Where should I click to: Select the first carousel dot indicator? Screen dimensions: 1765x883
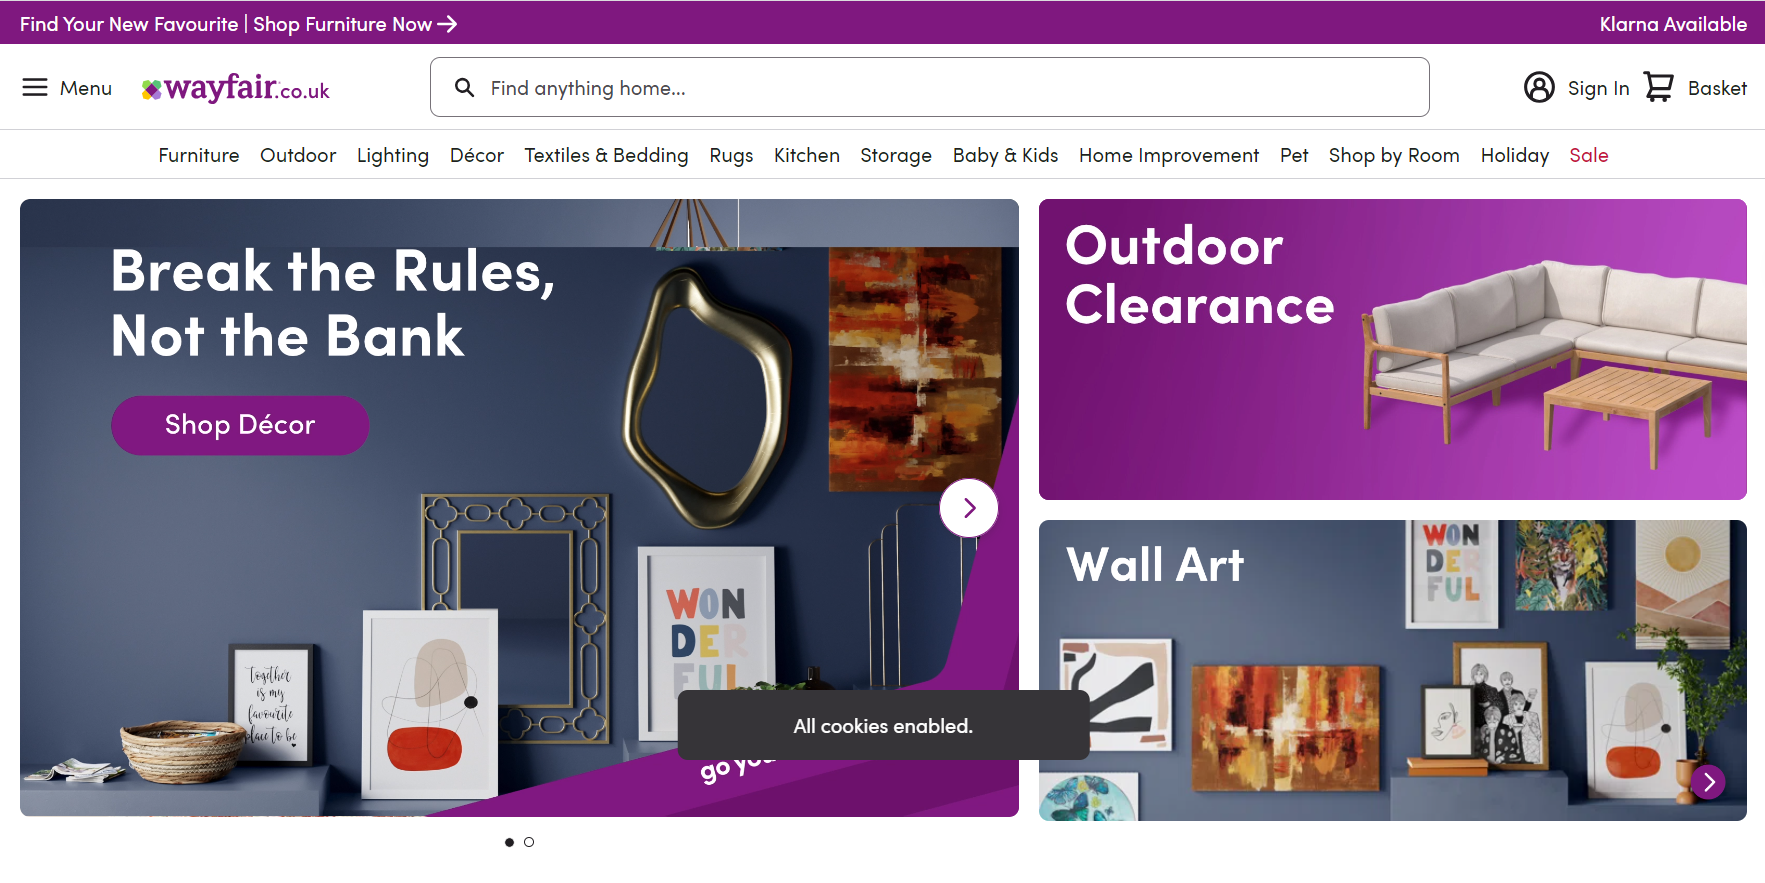[509, 842]
